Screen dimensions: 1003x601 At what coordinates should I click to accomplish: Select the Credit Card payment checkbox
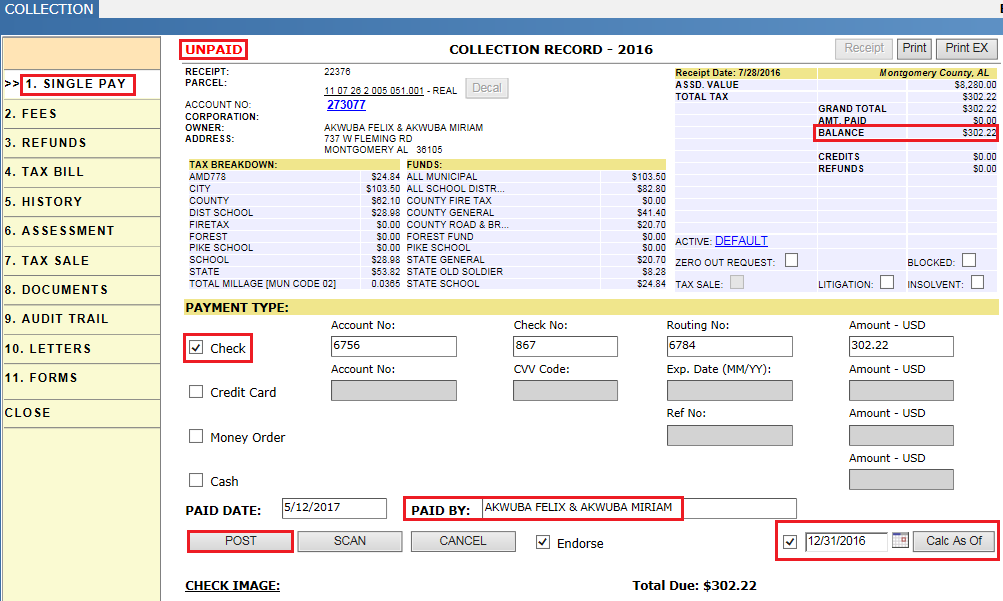196,392
